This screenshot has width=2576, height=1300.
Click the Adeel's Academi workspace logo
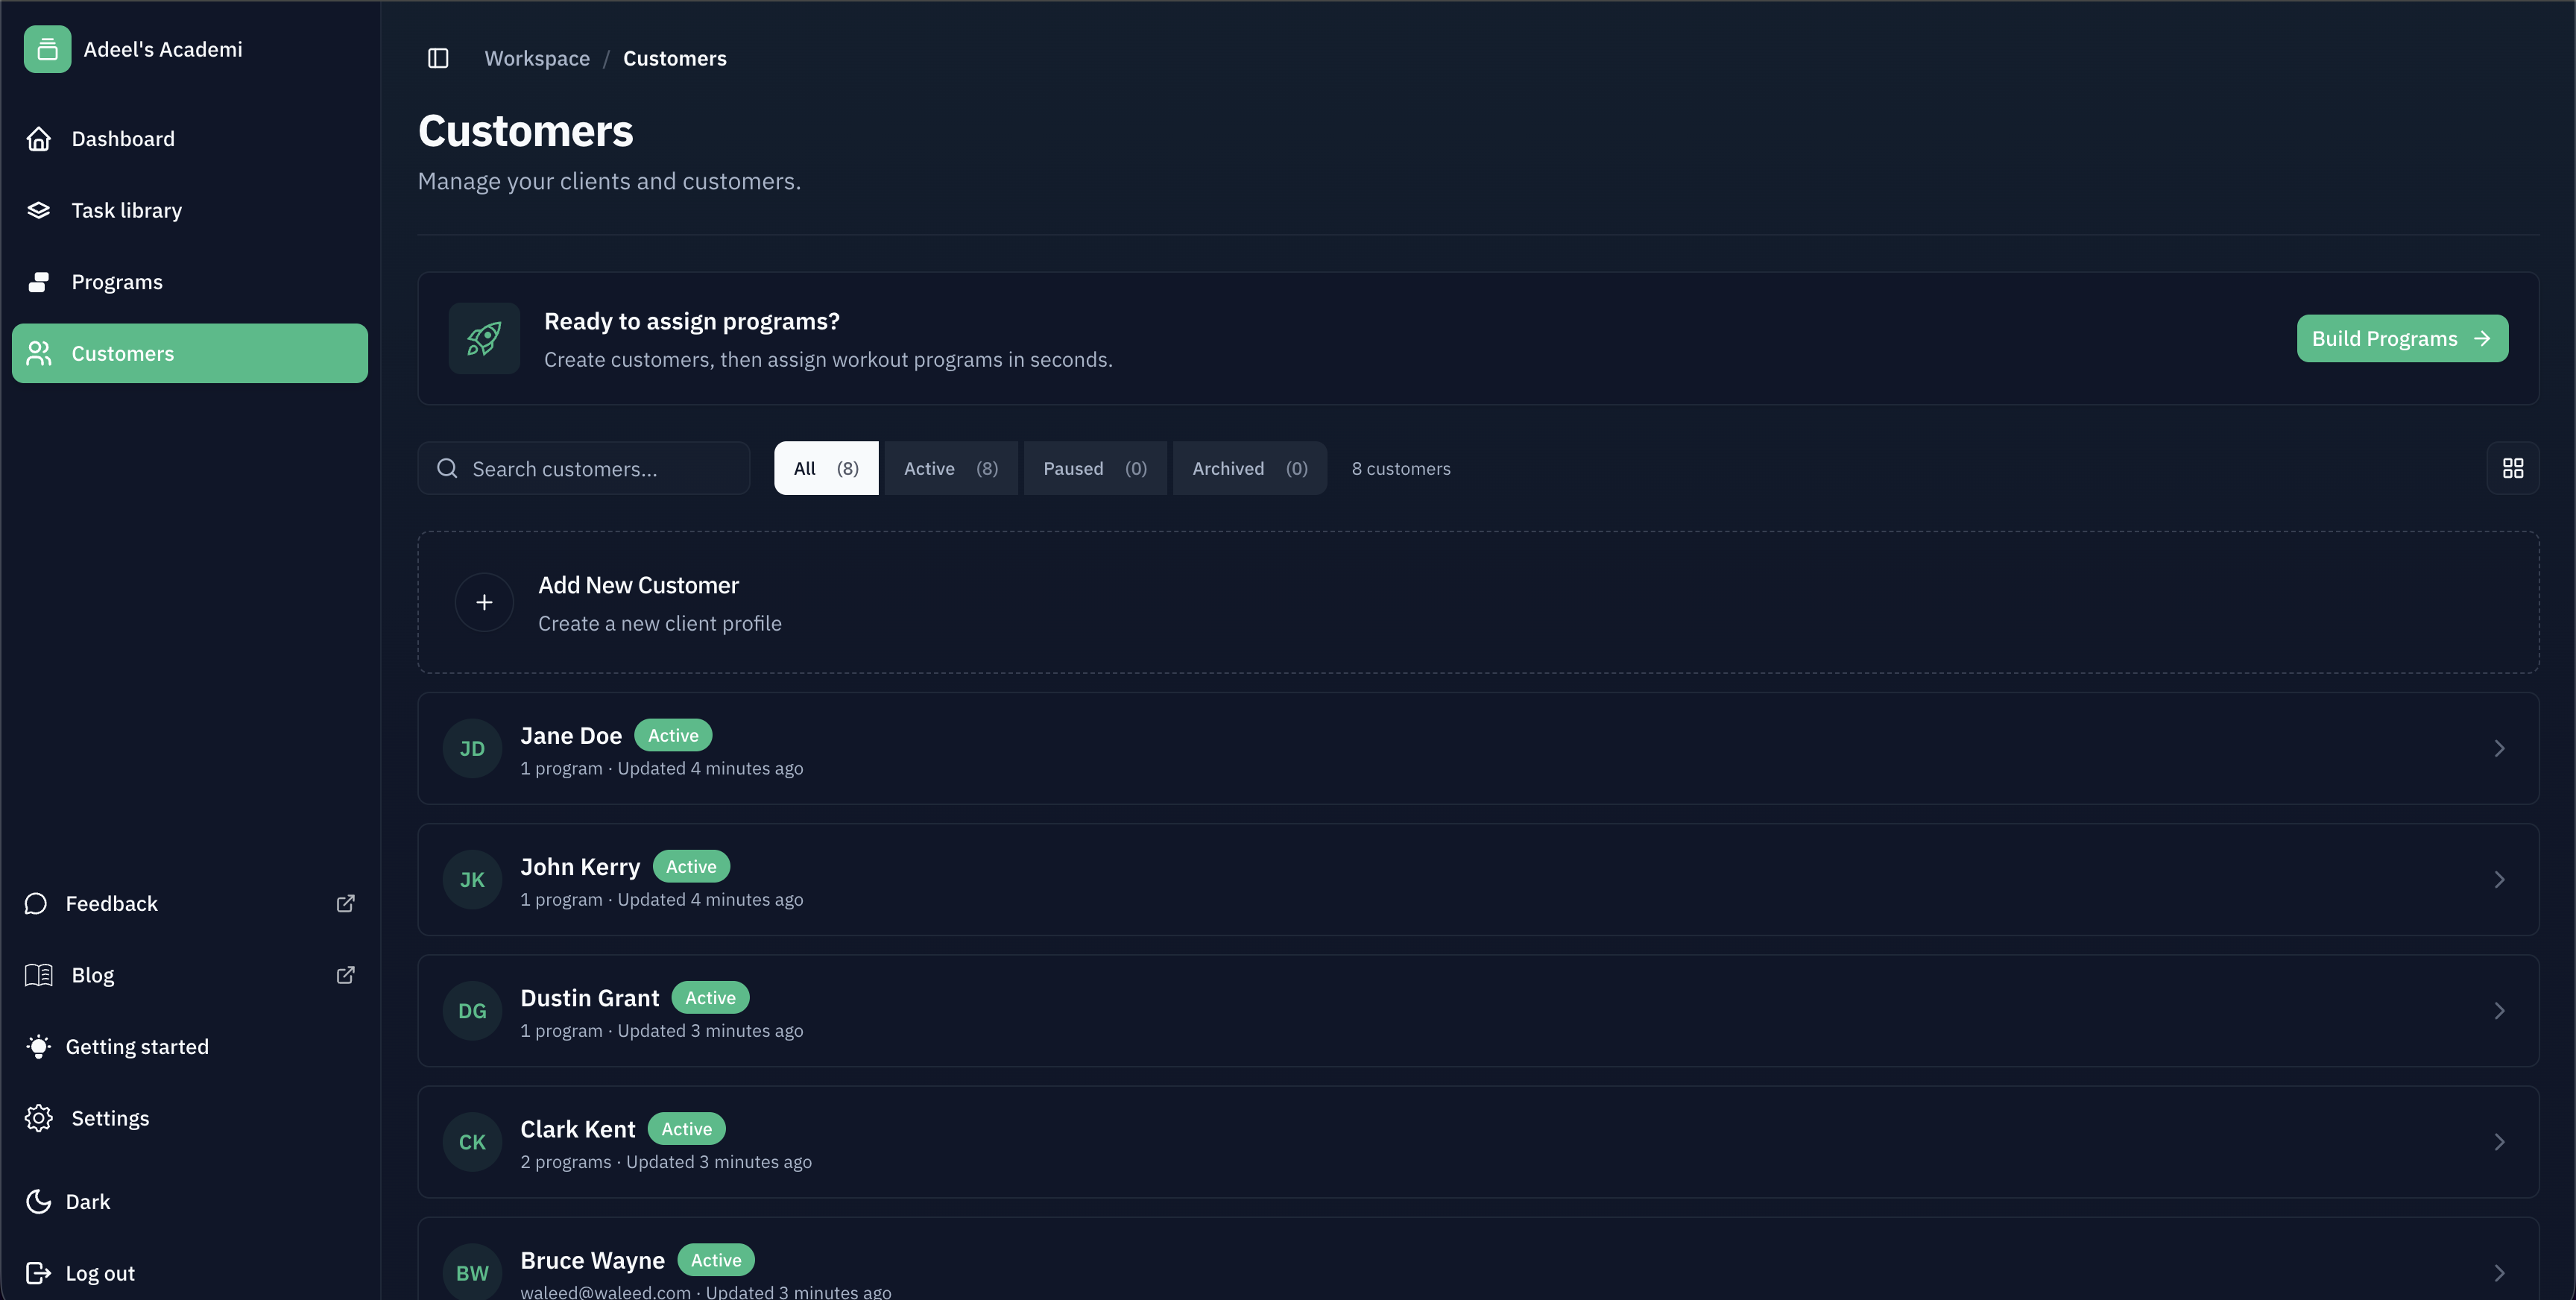(x=47, y=48)
